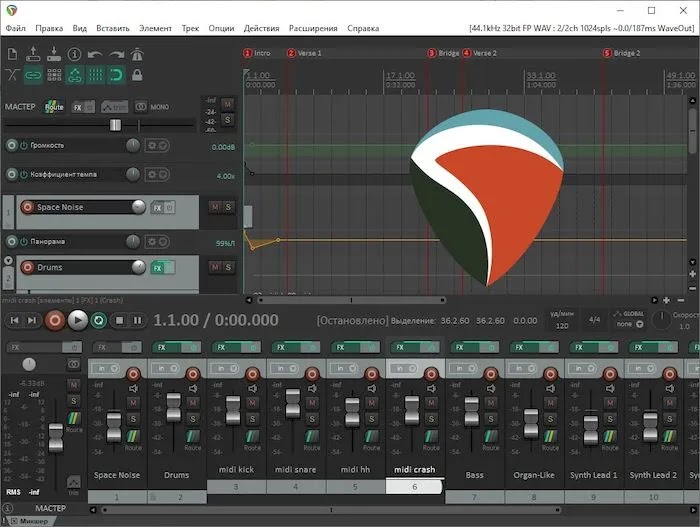The width and height of the screenshot is (700, 527).
Task: Collapse the Drums folder track arrow
Action: [8, 260]
